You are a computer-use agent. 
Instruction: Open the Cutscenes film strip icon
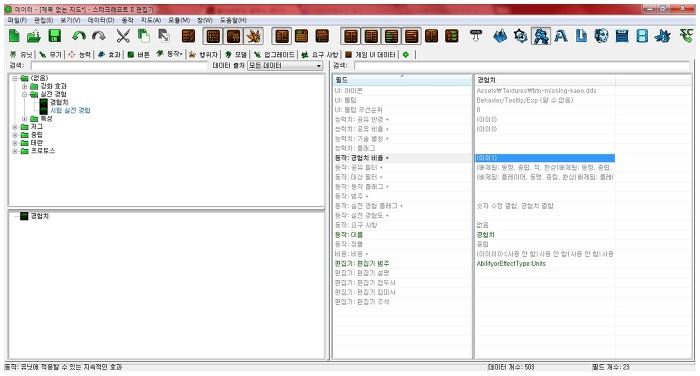pos(642,36)
